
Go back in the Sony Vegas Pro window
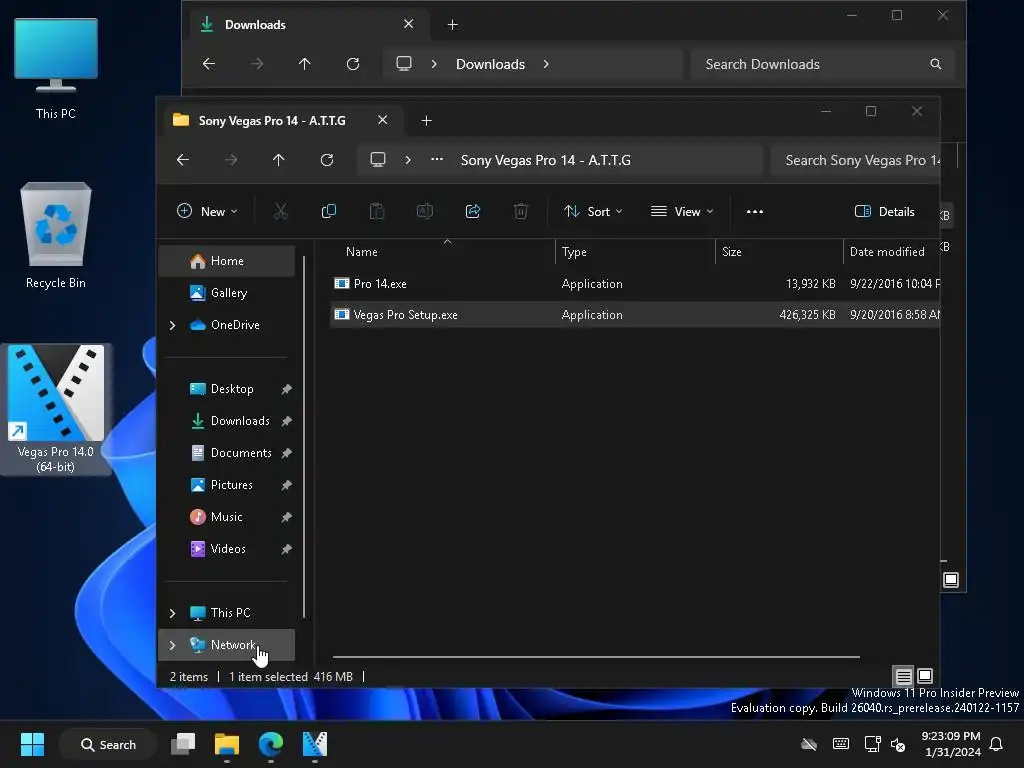[183, 160]
